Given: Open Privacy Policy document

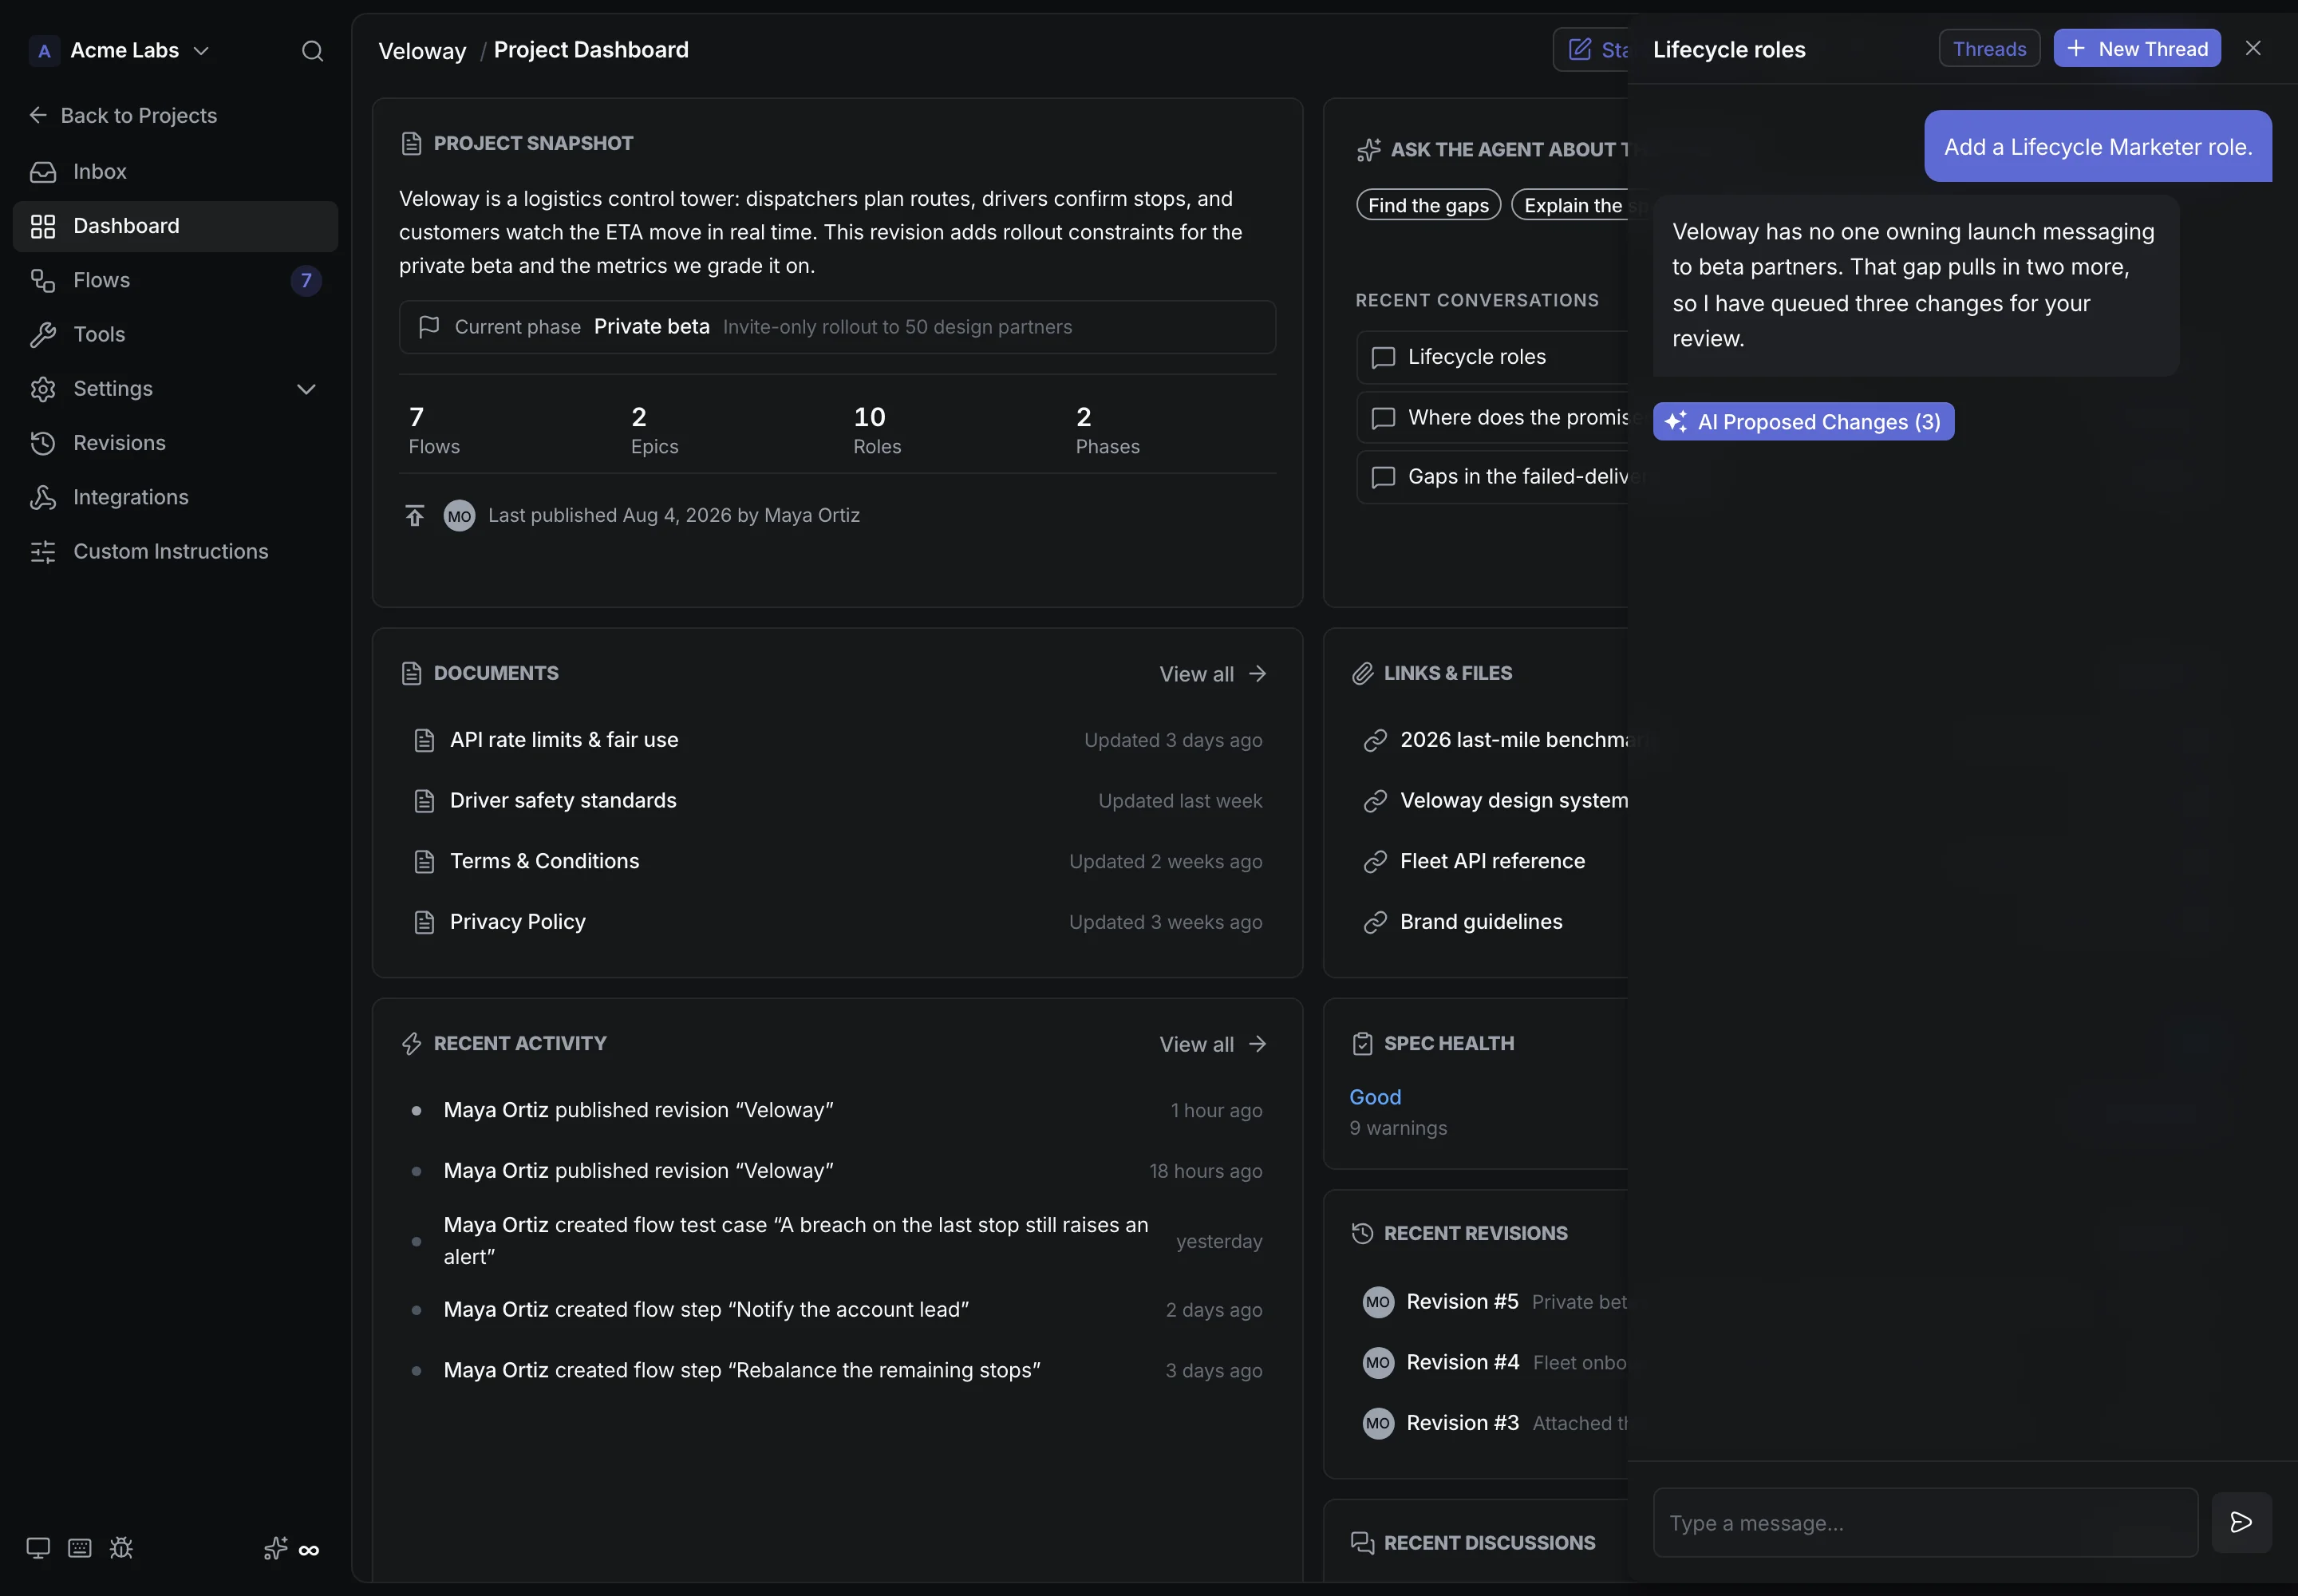Looking at the screenshot, I should click(x=838, y=922).
